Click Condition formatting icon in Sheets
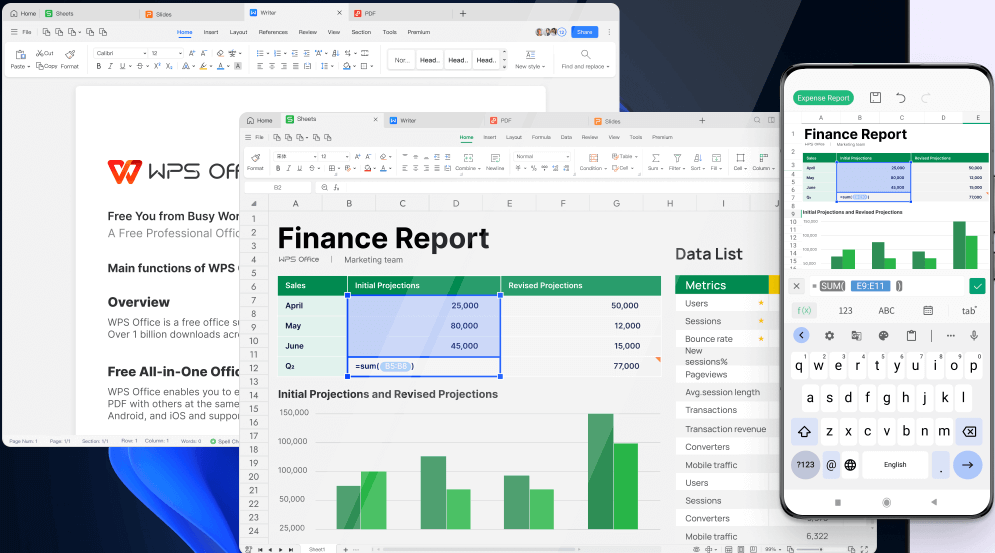 (593, 157)
